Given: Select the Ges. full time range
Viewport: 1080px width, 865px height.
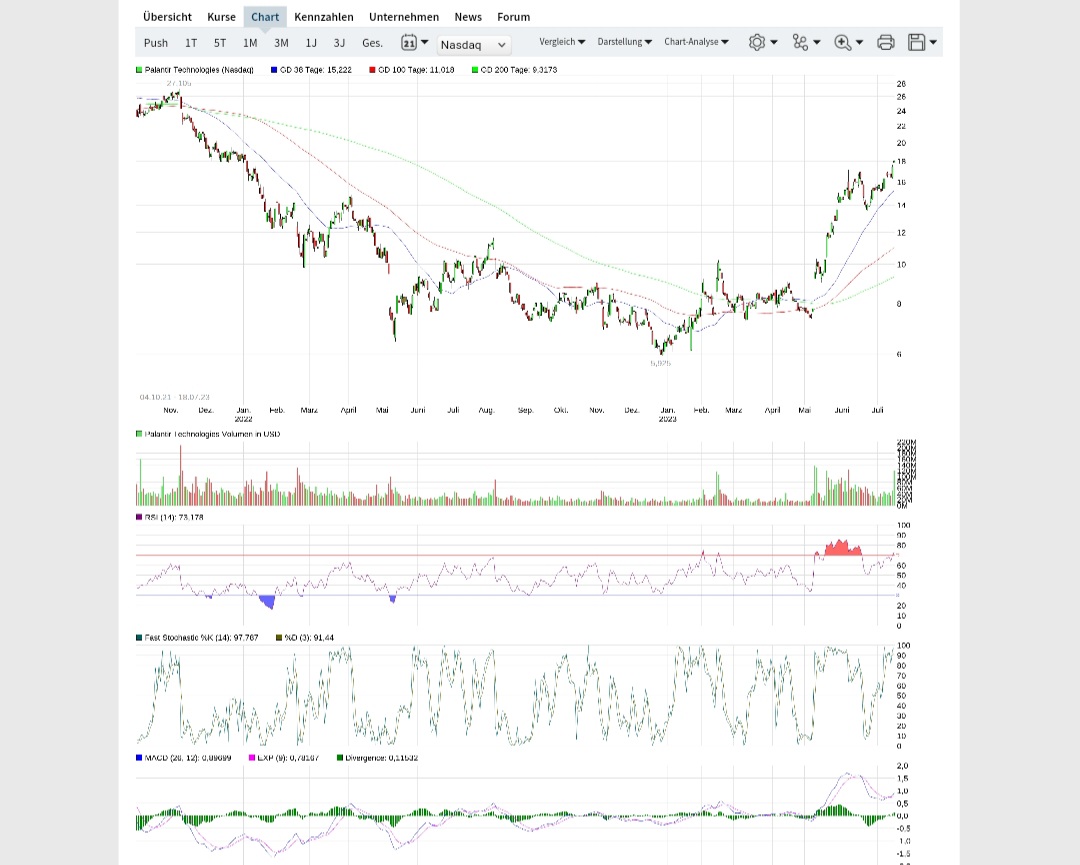Looking at the screenshot, I should [373, 43].
